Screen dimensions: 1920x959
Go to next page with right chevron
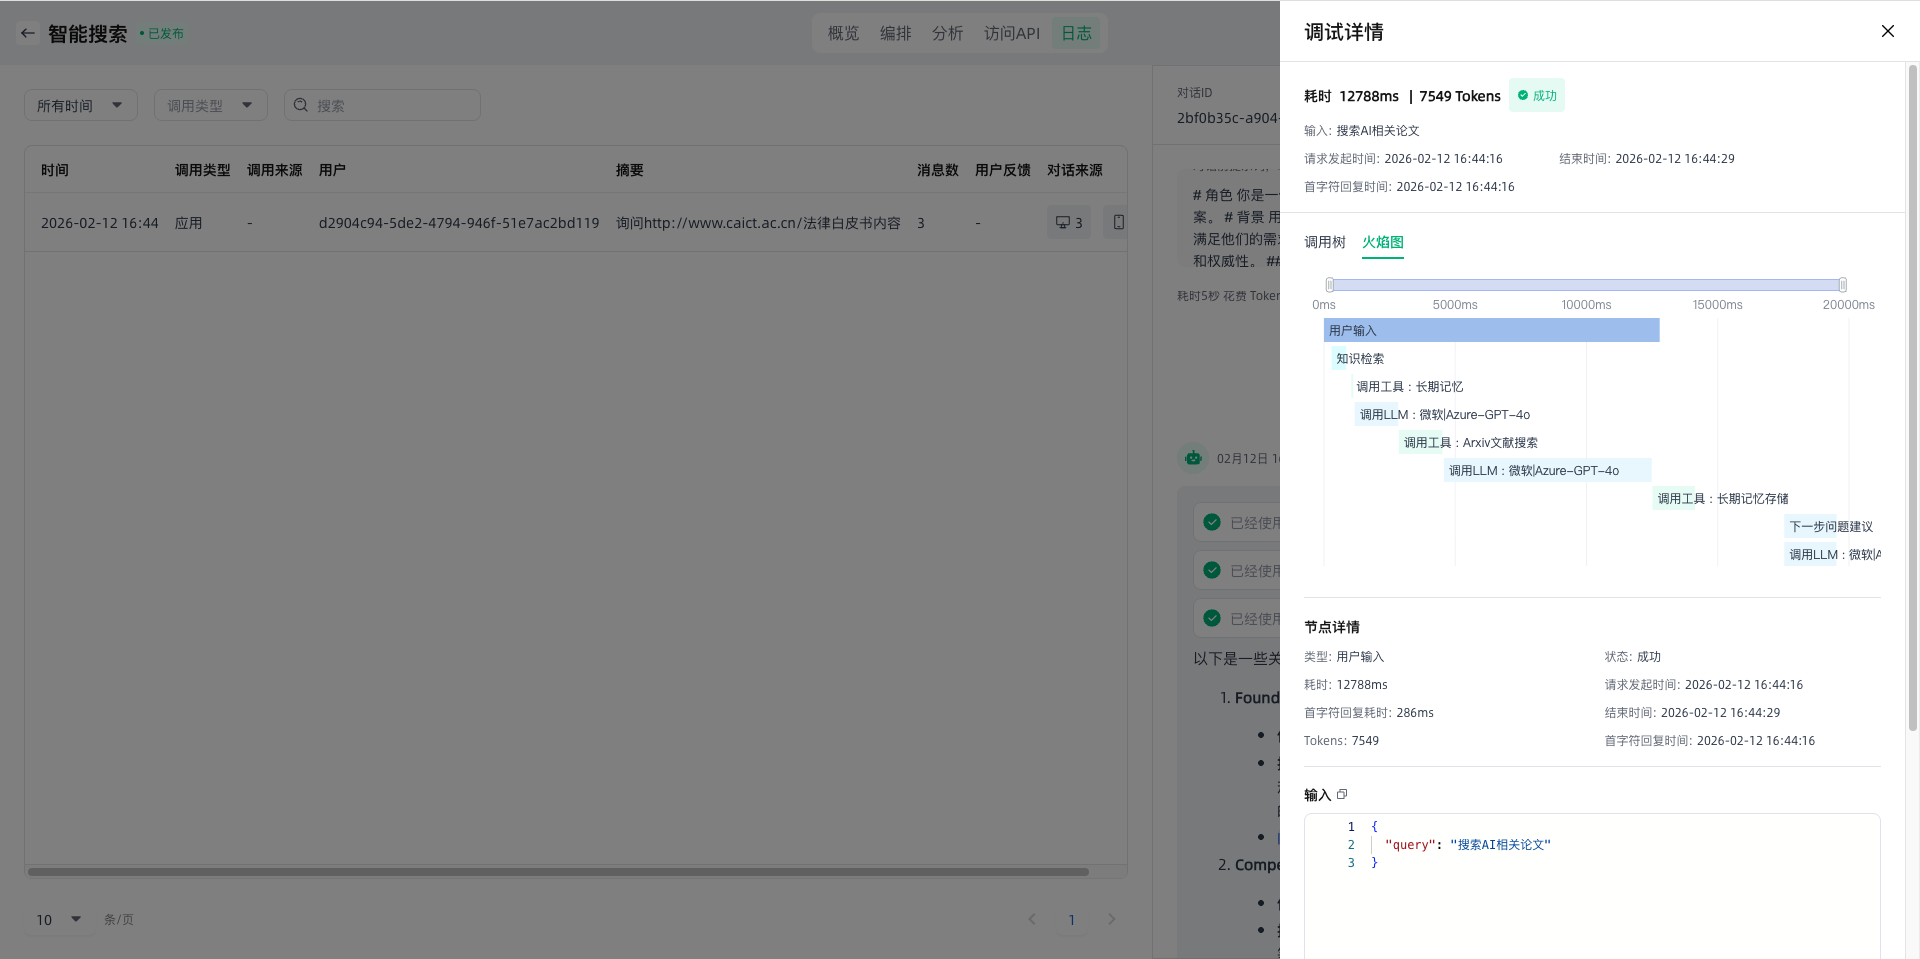[1111, 919]
